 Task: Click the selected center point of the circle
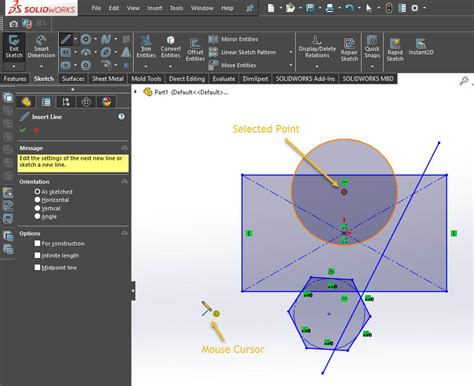[344, 192]
